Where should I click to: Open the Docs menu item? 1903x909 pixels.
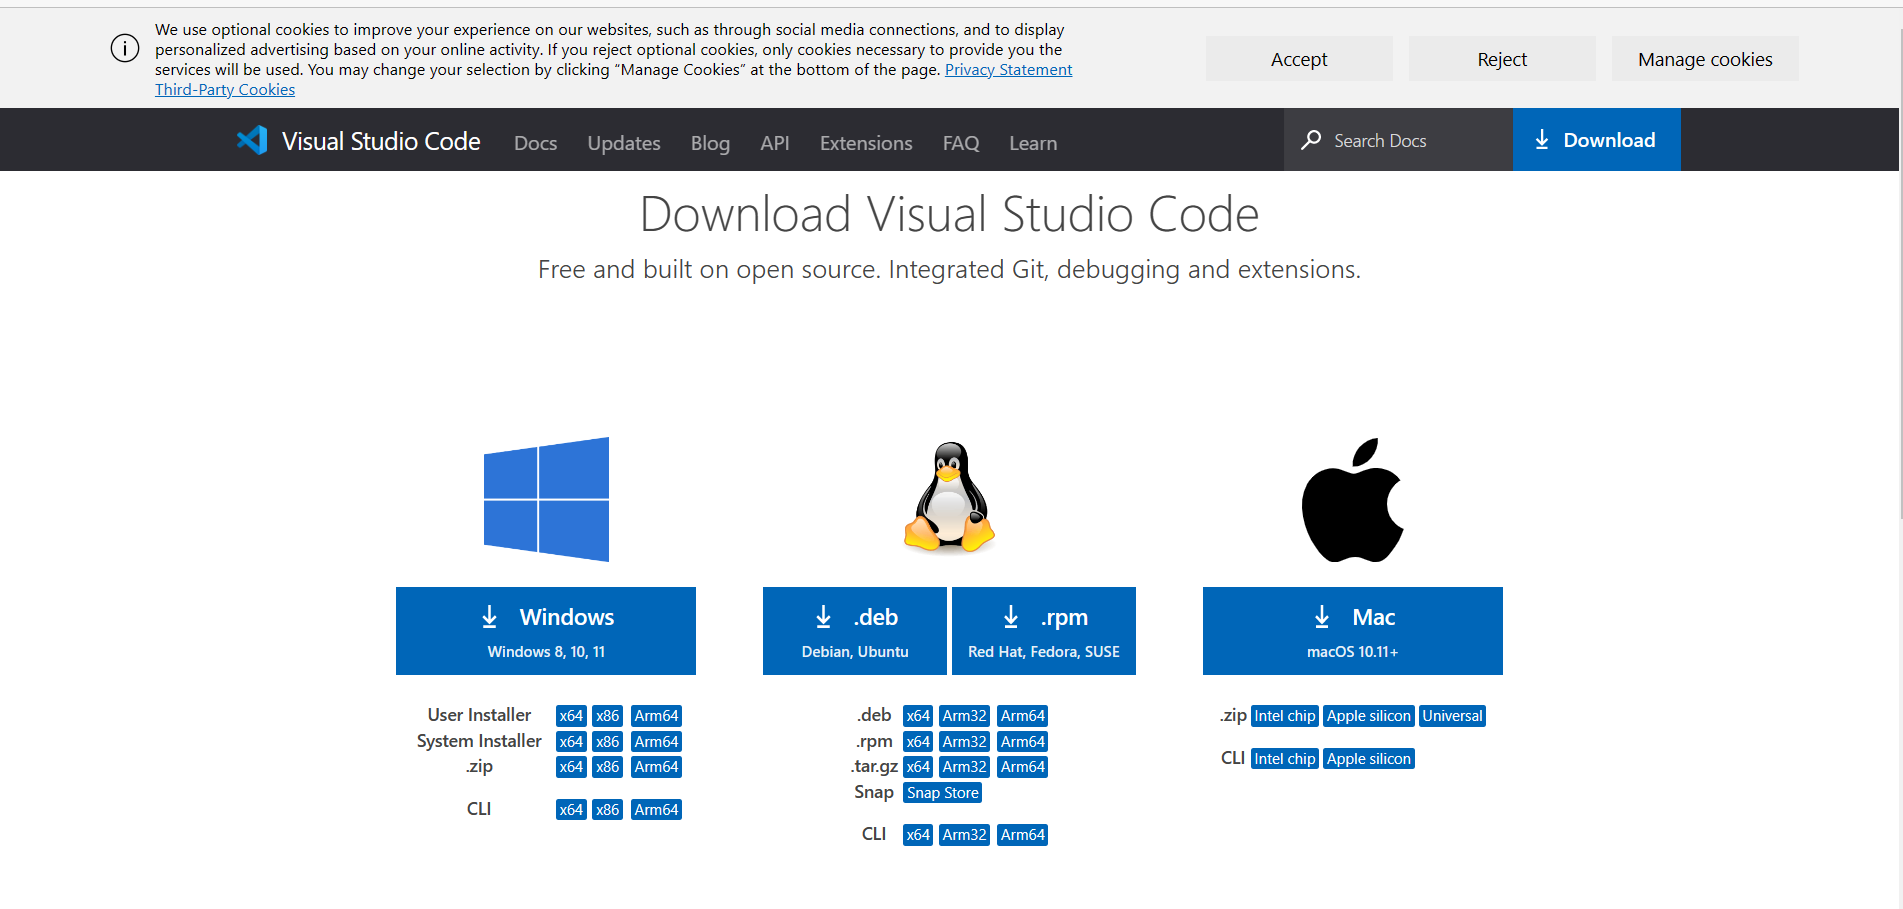point(536,143)
